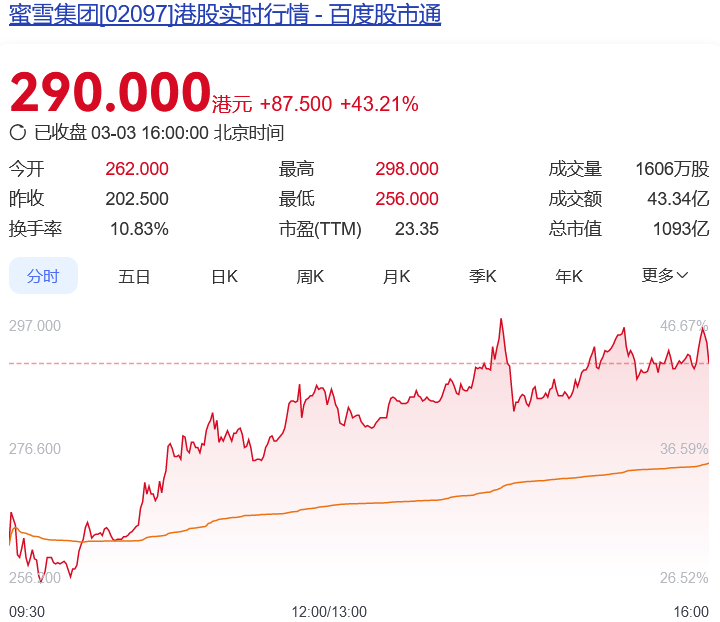Click the 成交额 value 43.34亿
Viewport: 720px width, 622px height.
(x=678, y=199)
